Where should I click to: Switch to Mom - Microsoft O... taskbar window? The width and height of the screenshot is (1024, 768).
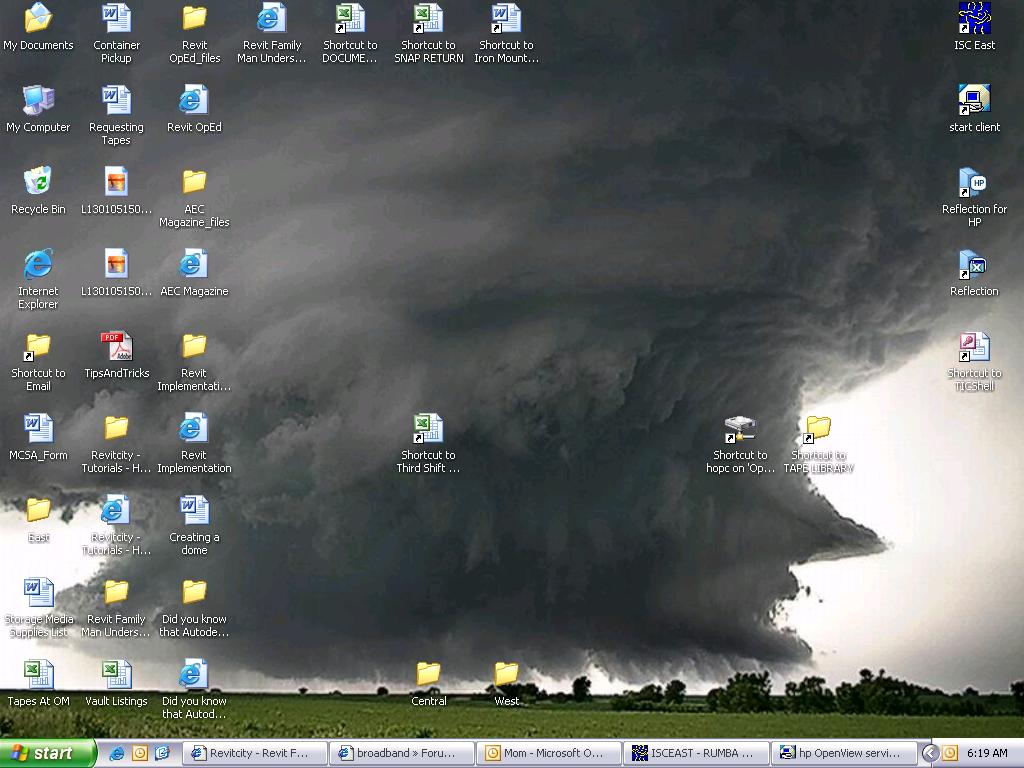coord(549,753)
